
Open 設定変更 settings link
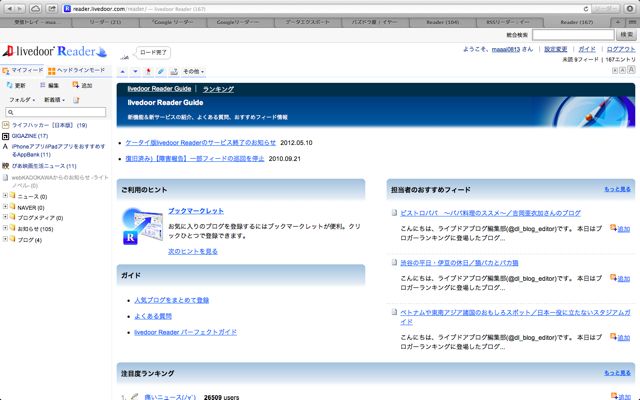556,49
